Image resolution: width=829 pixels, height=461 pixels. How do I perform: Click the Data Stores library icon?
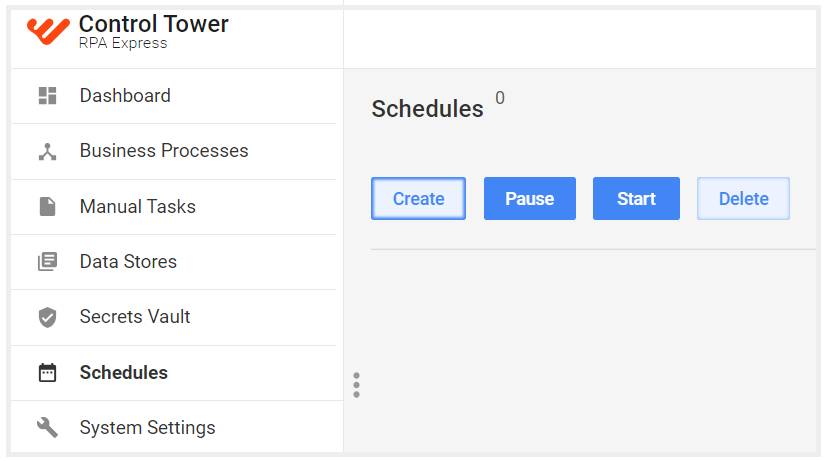coord(48,262)
